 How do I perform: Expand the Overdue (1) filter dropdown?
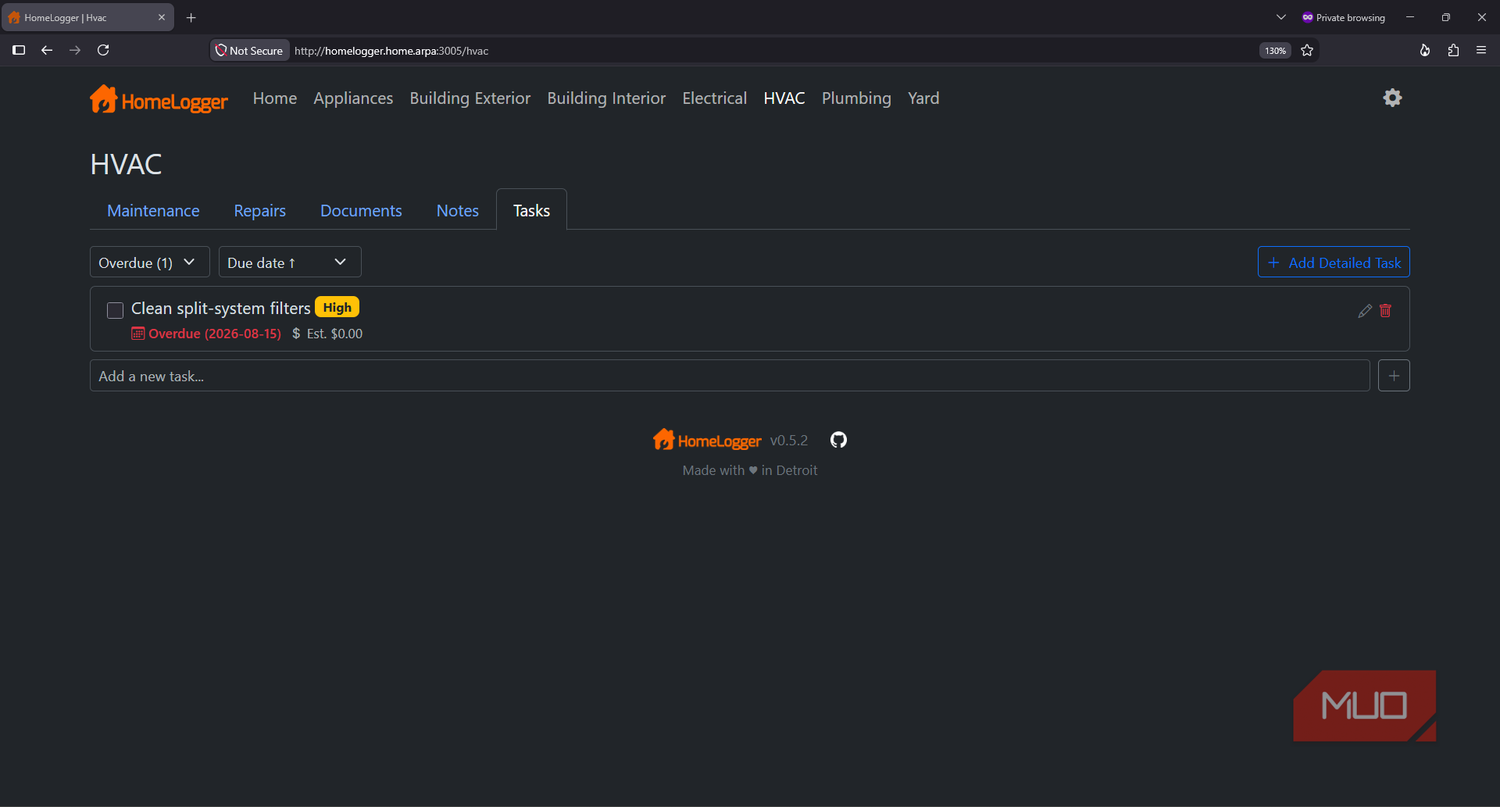[x=150, y=262]
